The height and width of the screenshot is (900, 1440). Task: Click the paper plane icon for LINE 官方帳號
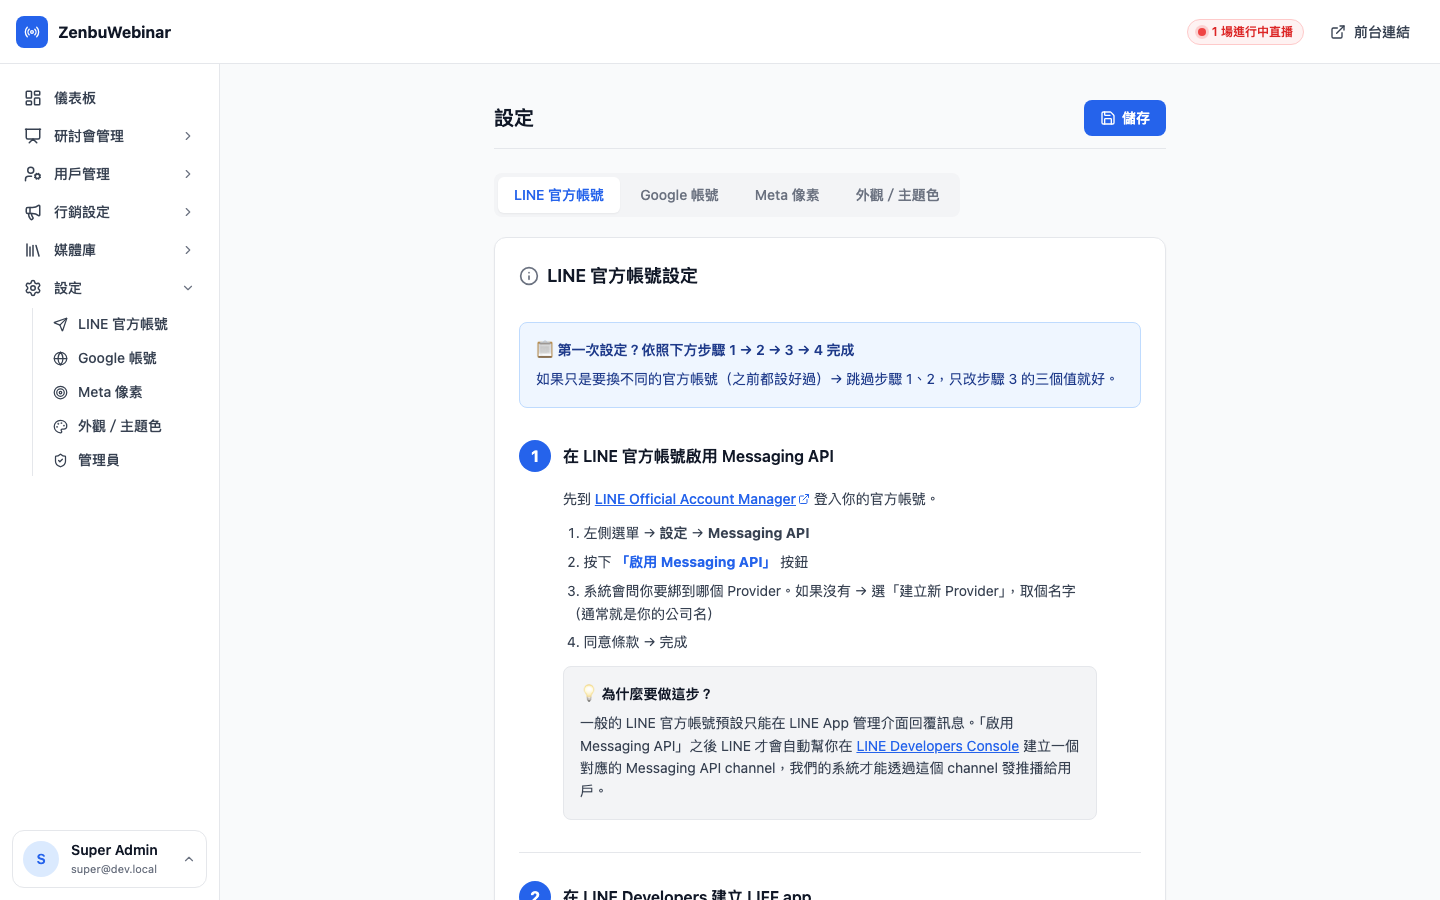tap(61, 324)
